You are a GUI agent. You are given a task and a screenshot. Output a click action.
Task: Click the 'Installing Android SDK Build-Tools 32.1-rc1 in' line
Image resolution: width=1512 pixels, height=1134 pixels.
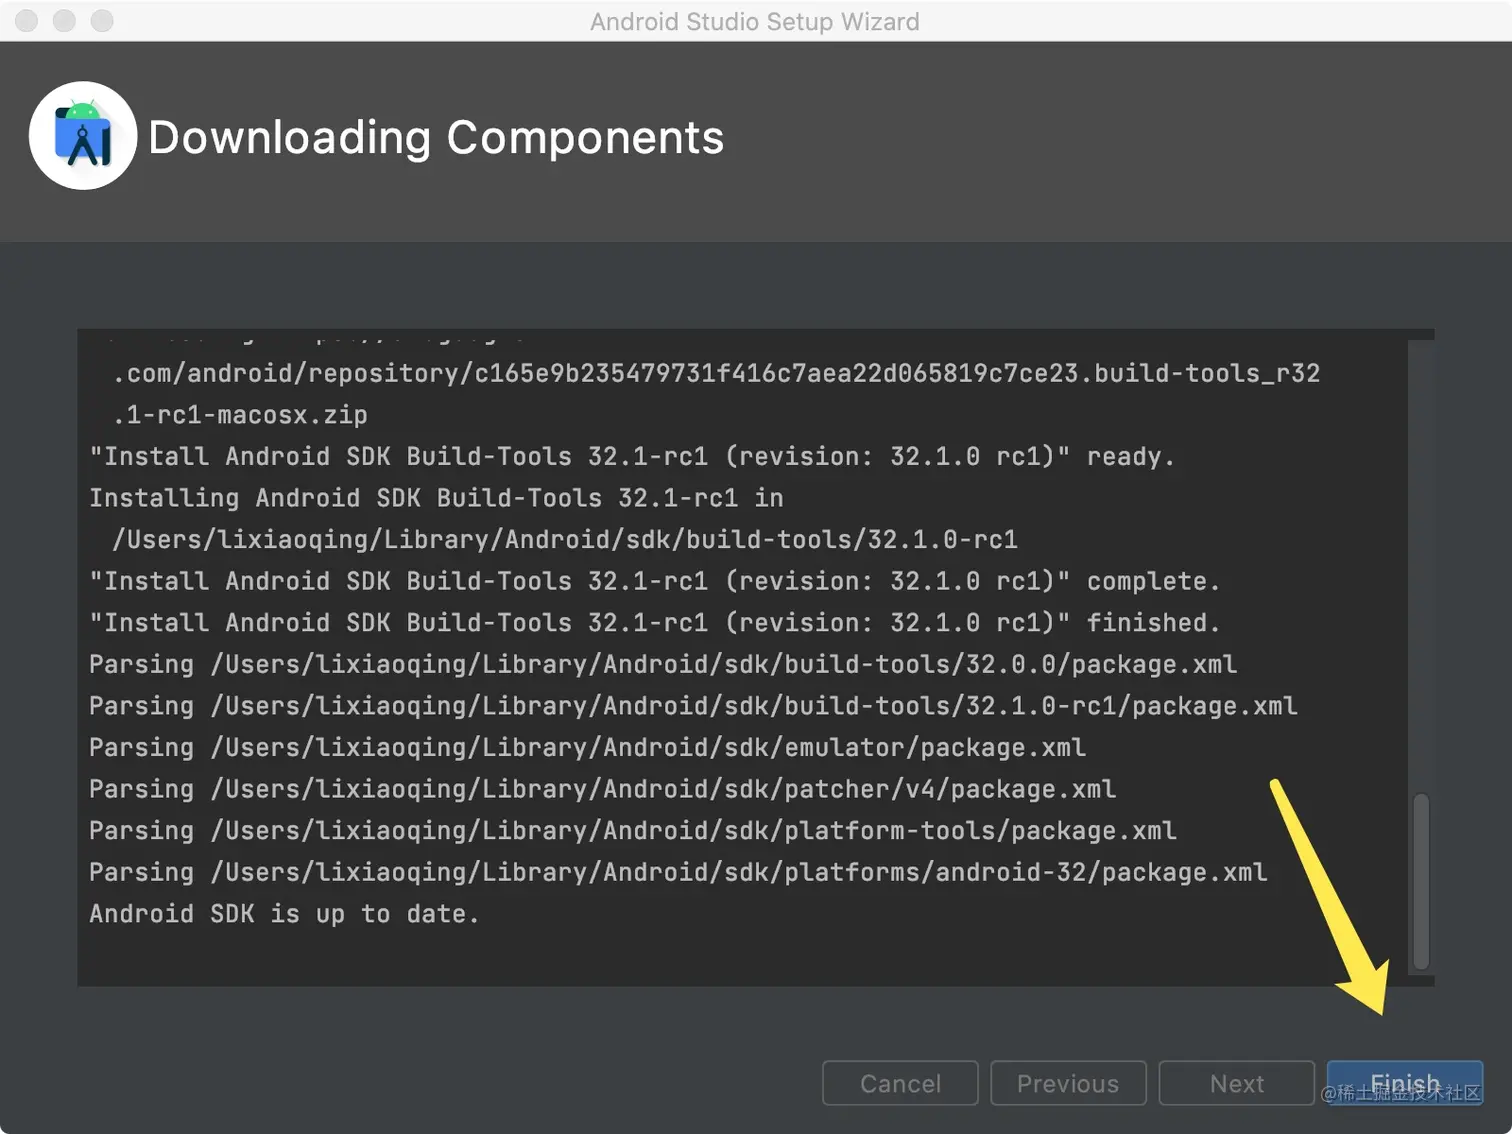[x=436, y=498]
